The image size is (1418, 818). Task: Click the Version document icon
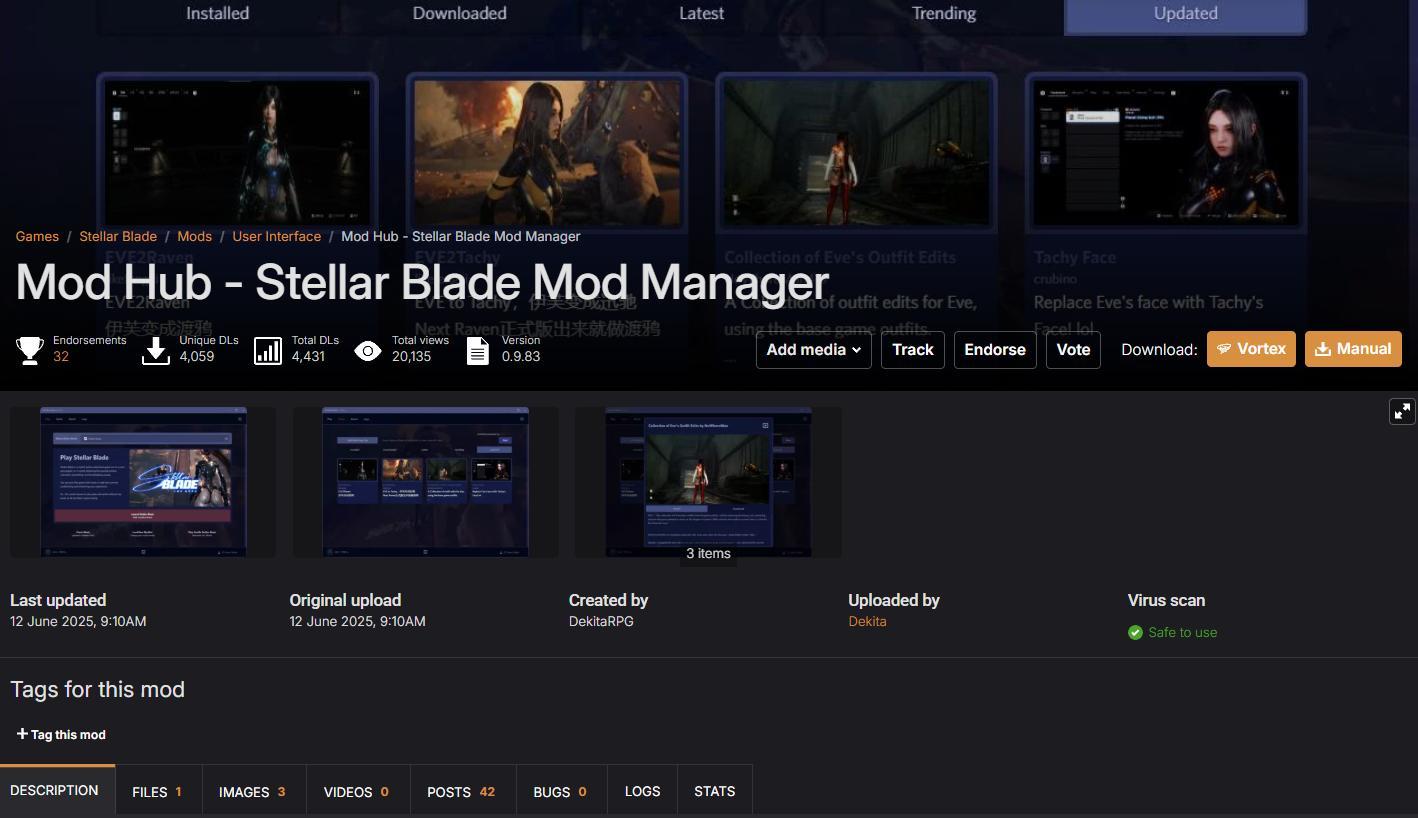pyautogui.click(x=477, y=350)
